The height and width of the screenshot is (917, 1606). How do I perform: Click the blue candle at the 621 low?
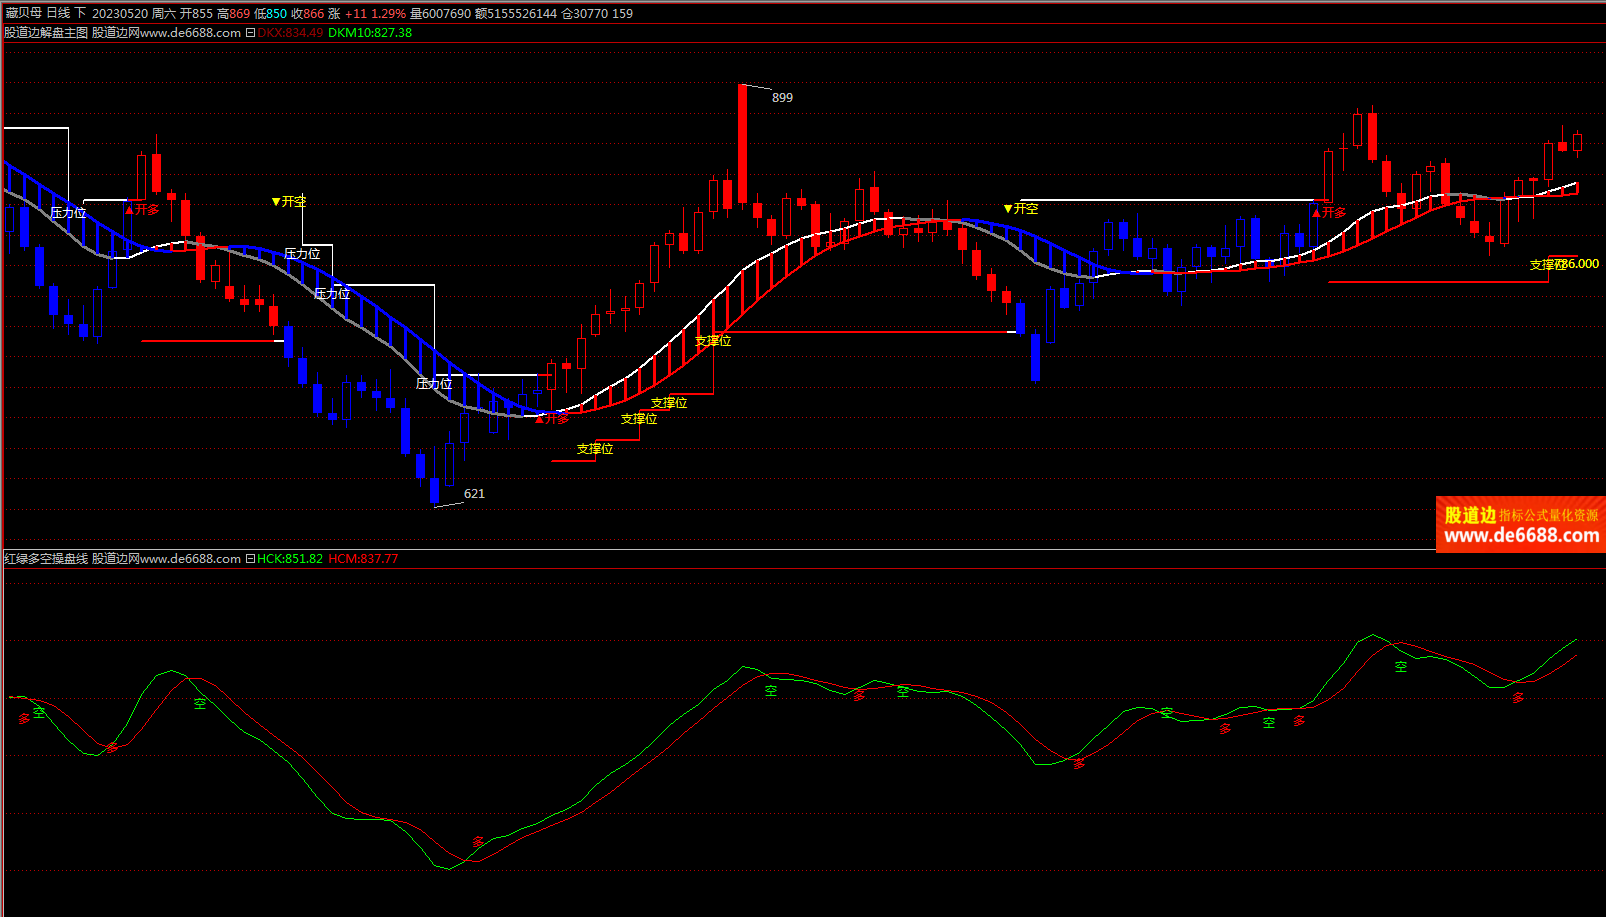tap(435, 490)
